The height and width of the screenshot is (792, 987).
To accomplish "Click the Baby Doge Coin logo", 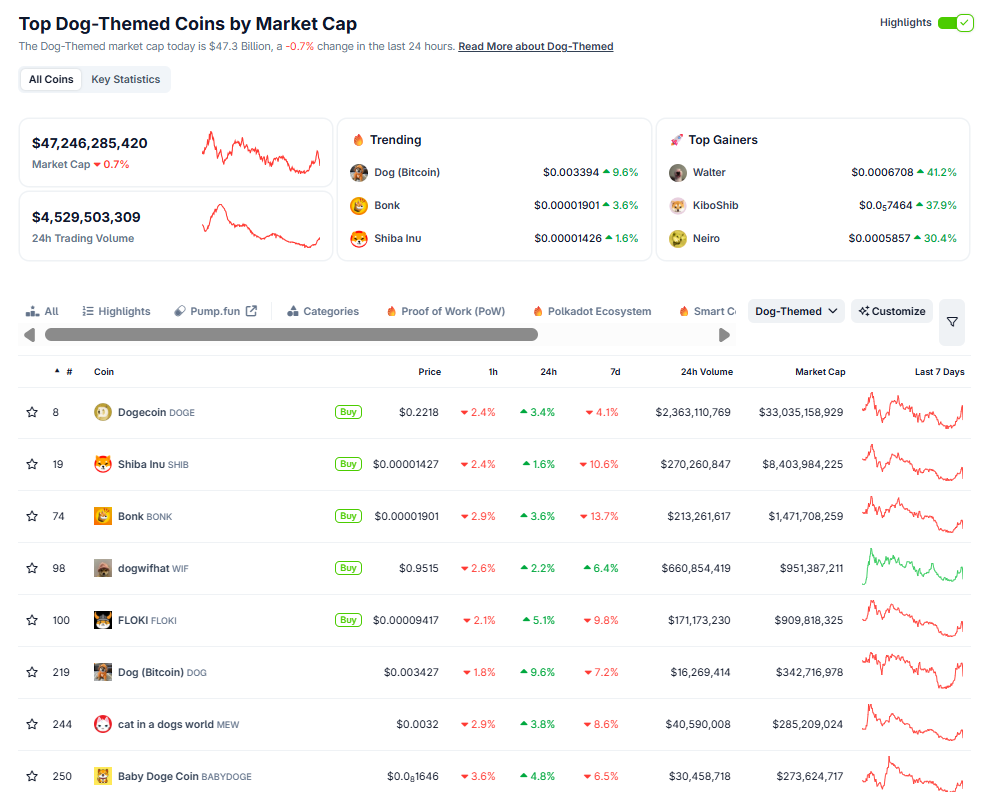I will [x=103, y=776].
